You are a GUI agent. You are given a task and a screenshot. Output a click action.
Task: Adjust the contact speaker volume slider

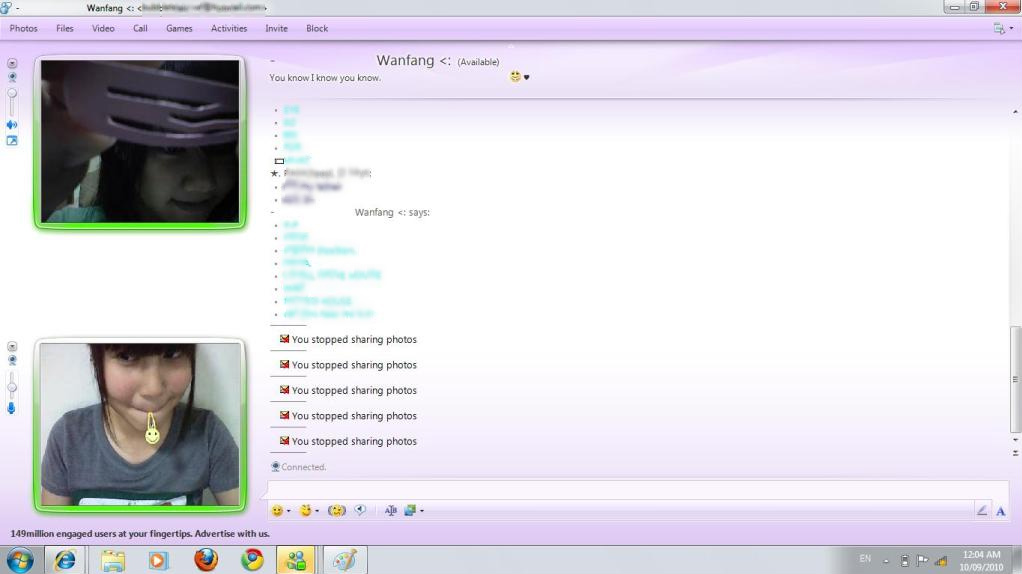pyautogui.click(x=12, y=103)
